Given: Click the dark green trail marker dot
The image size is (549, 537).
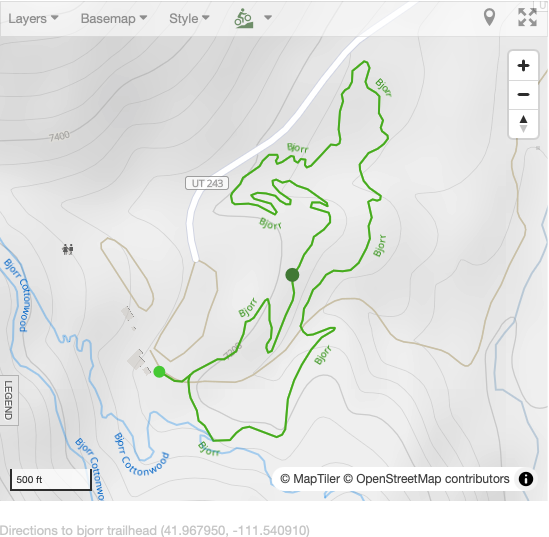Looking at the screenshot, I should coord(292,275).
